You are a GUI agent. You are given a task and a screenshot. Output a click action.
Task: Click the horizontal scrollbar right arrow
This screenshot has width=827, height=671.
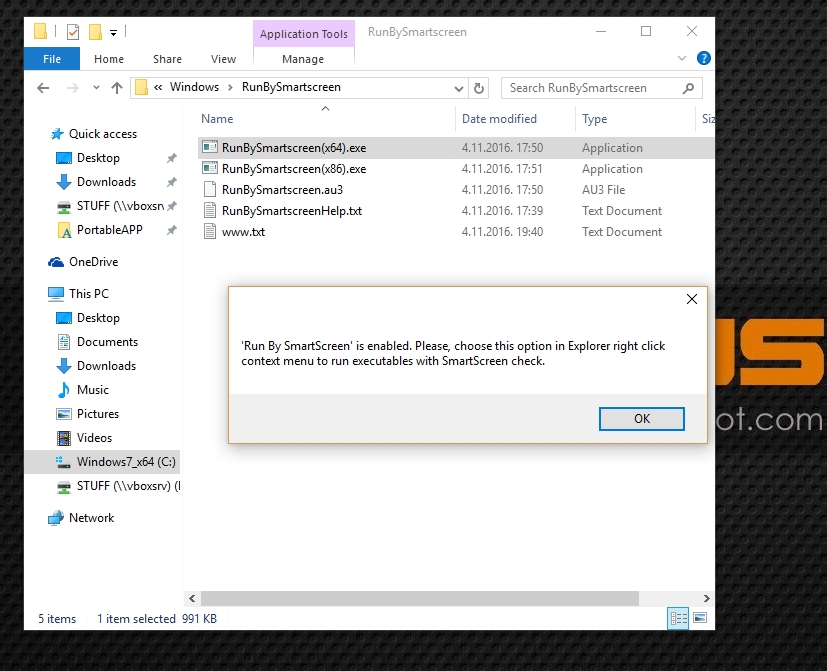point(706,598)
